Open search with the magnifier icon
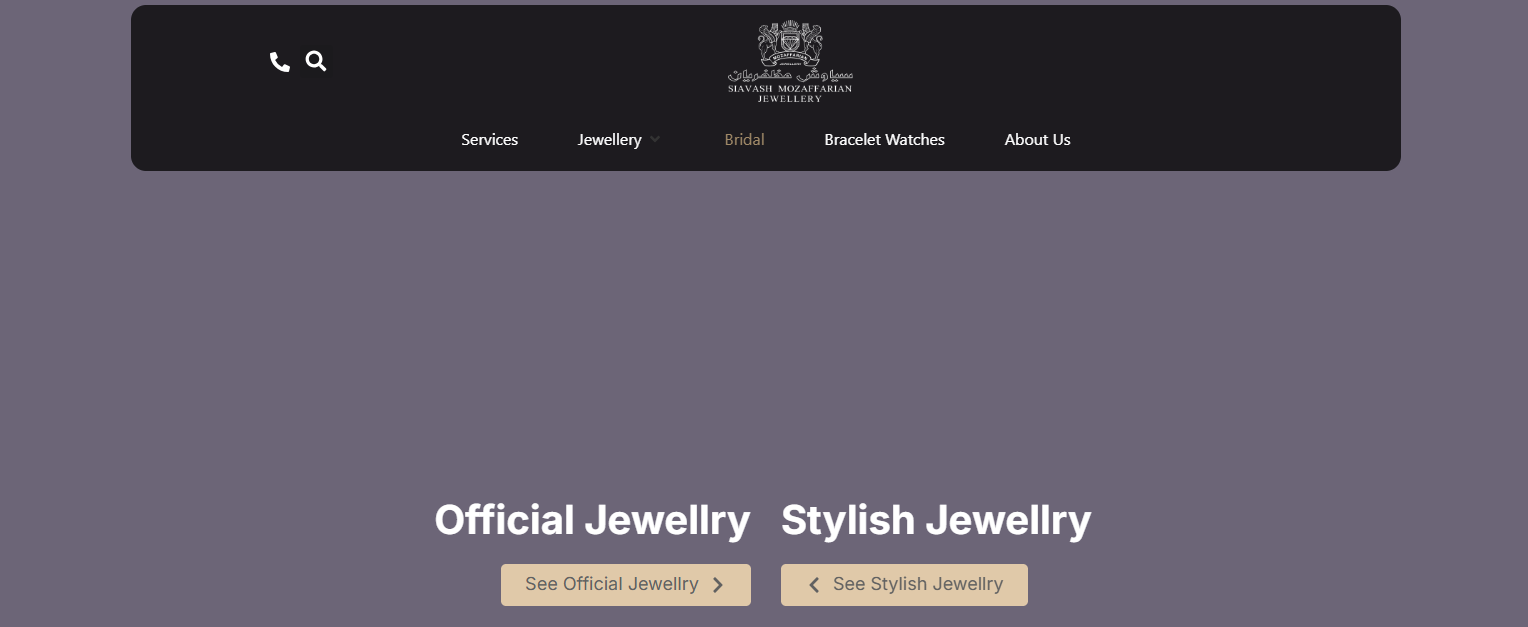 [316, 62]
